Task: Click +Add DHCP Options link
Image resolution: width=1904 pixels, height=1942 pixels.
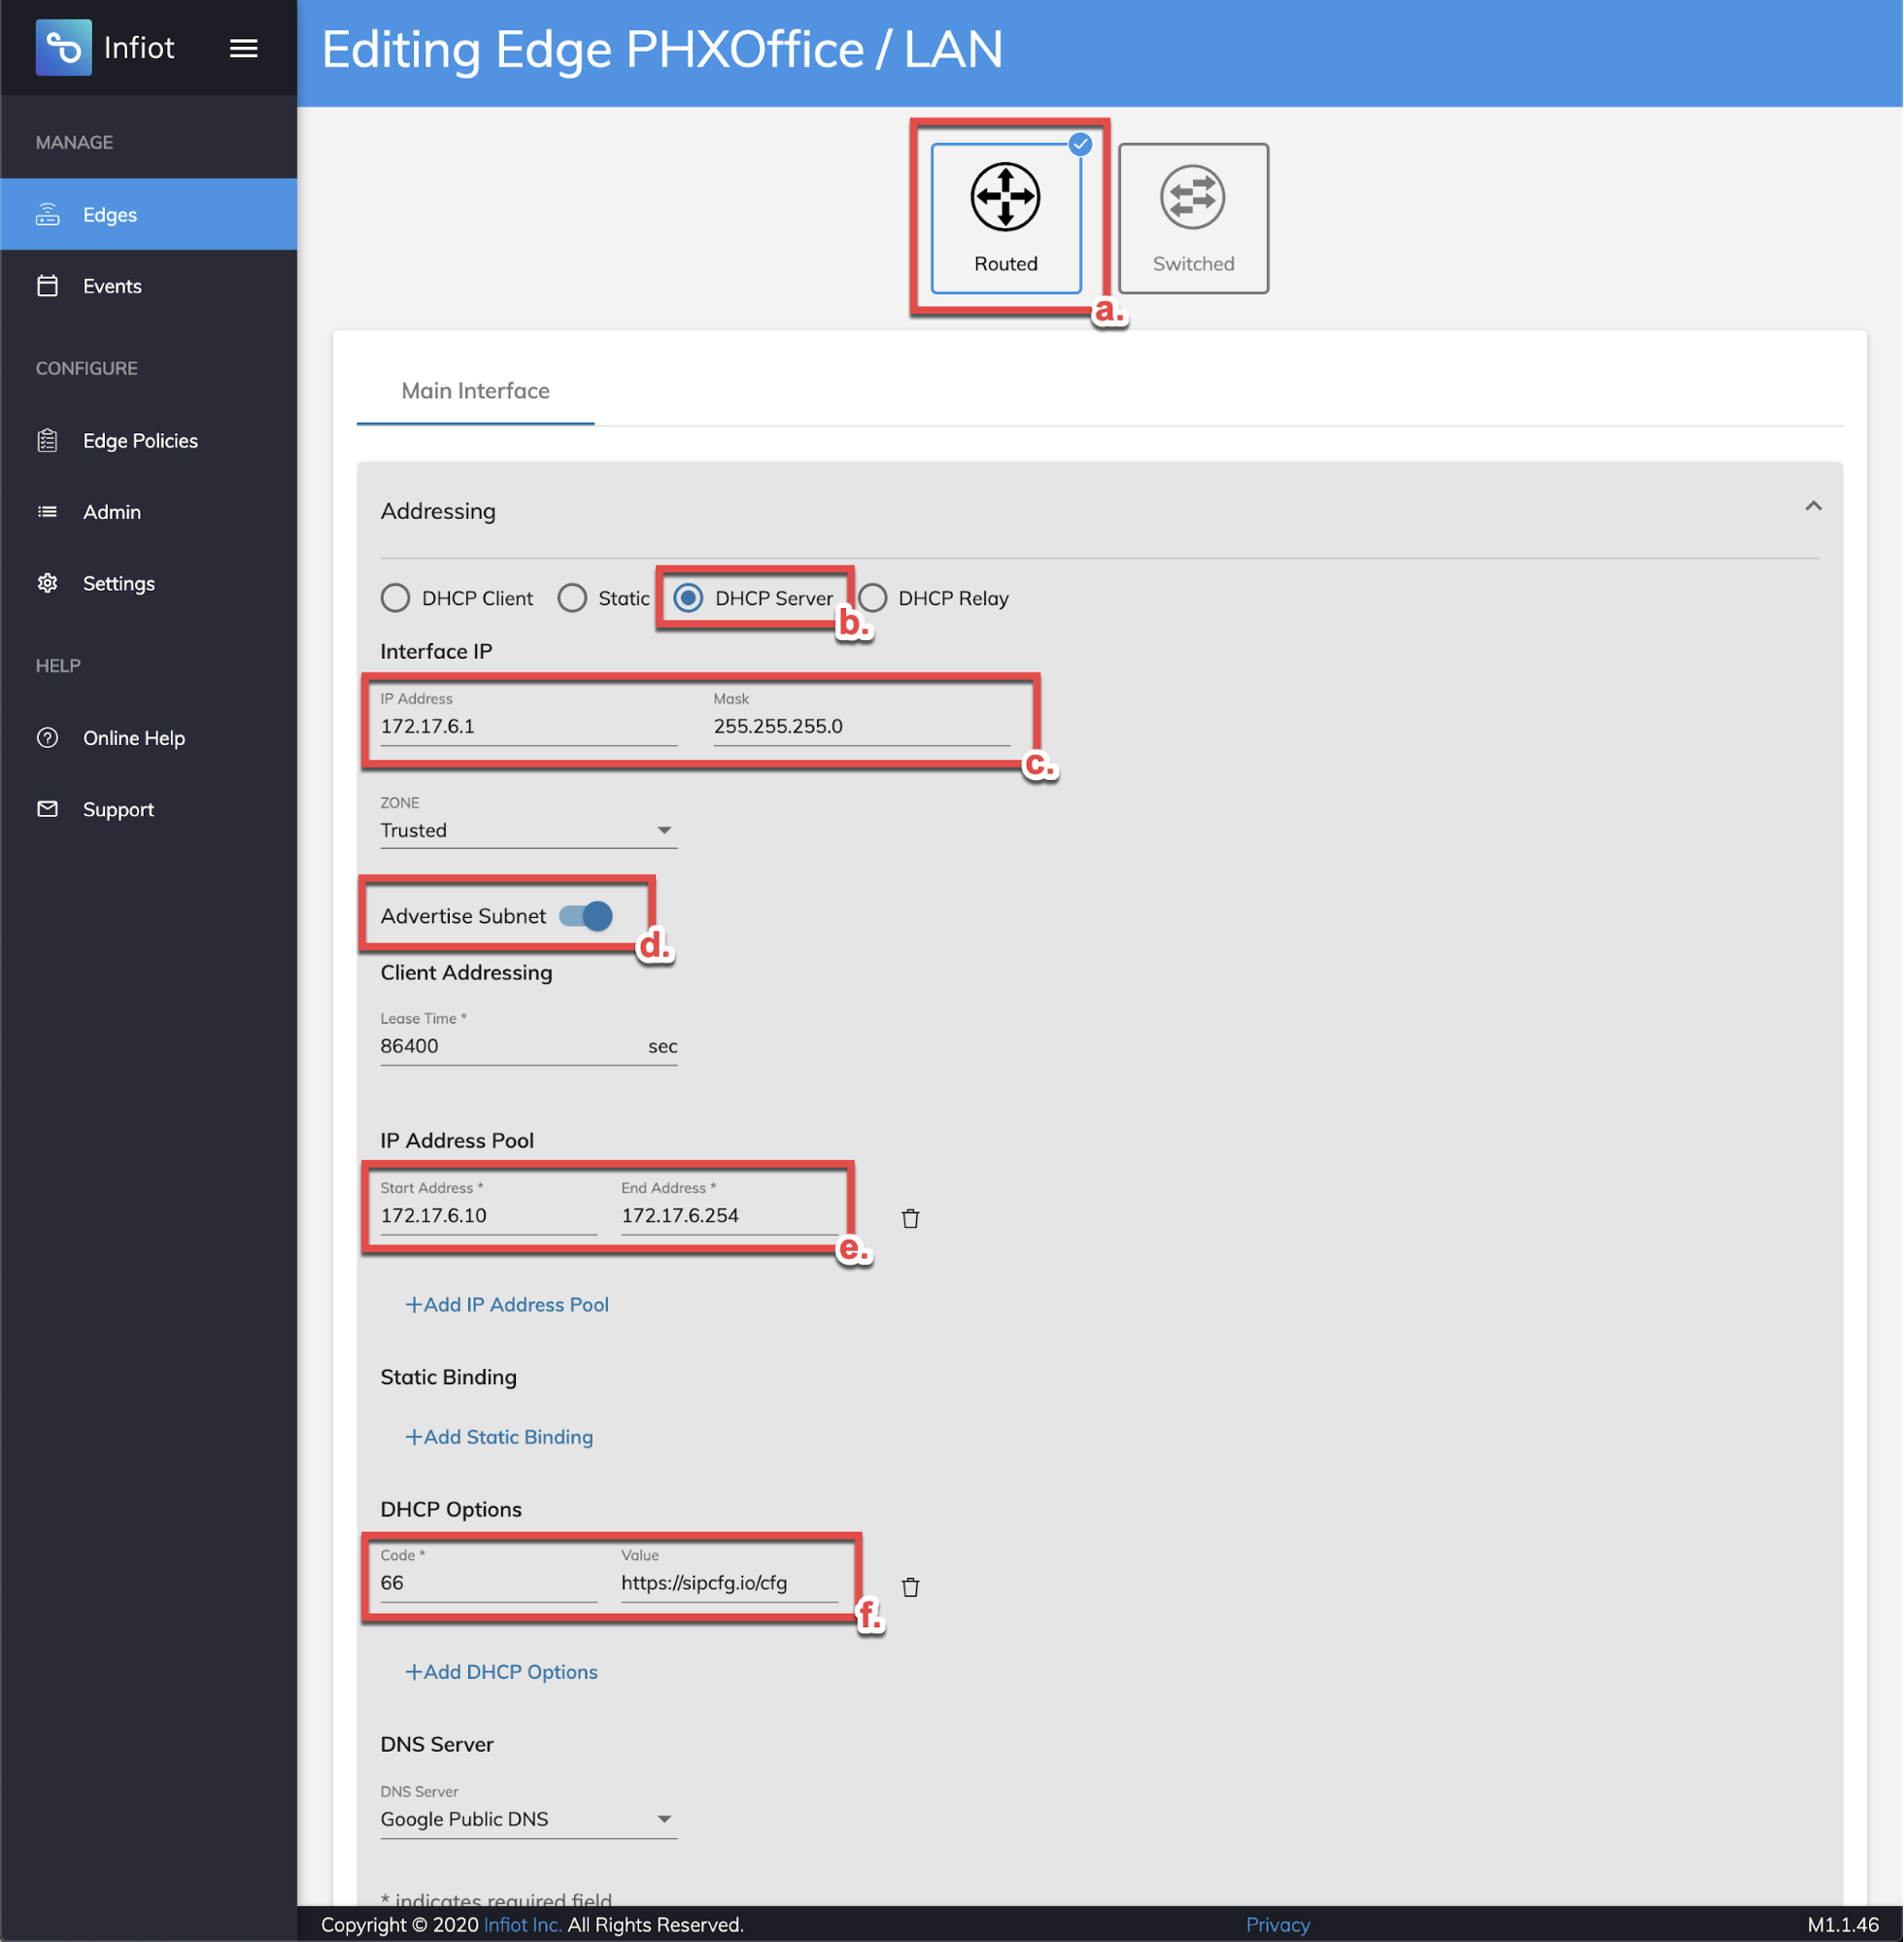Action: tap(501, 1671)
